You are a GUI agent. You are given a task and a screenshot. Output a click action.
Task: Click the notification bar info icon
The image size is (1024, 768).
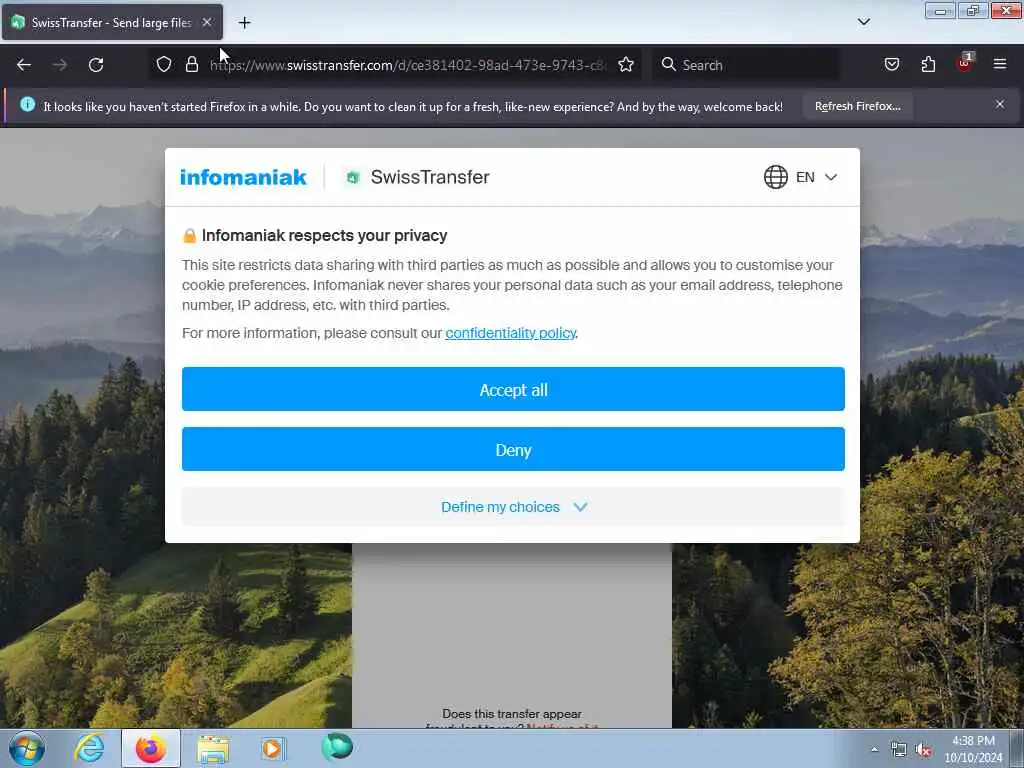click(27, 104)
